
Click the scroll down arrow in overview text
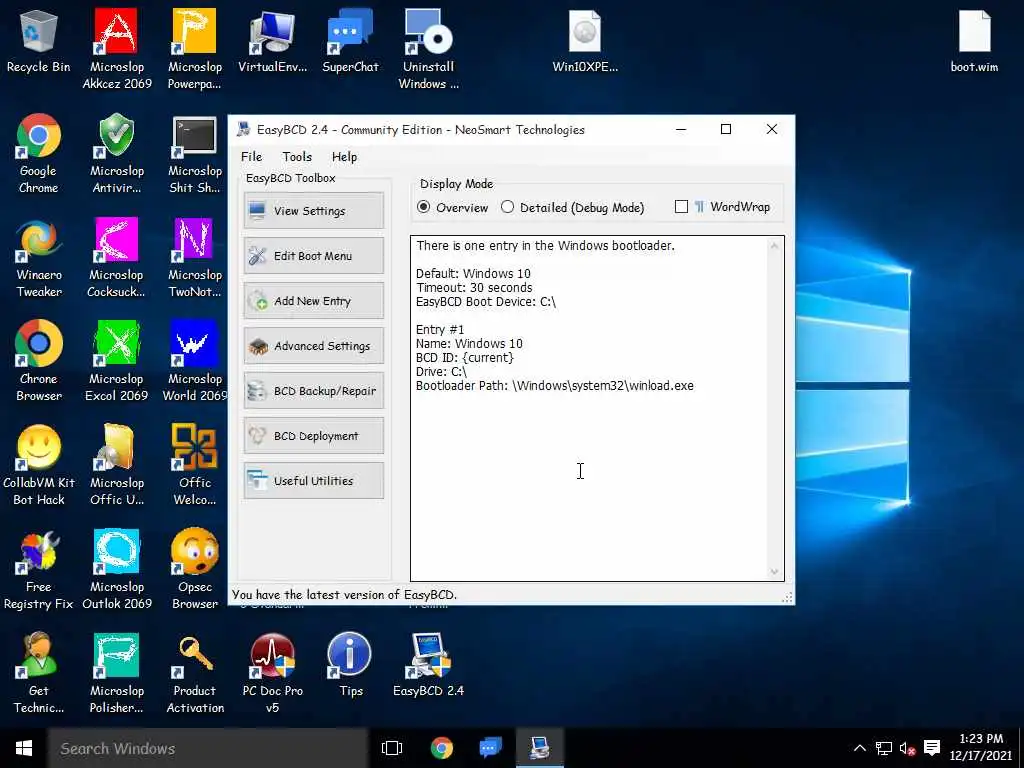pos(775,571)
